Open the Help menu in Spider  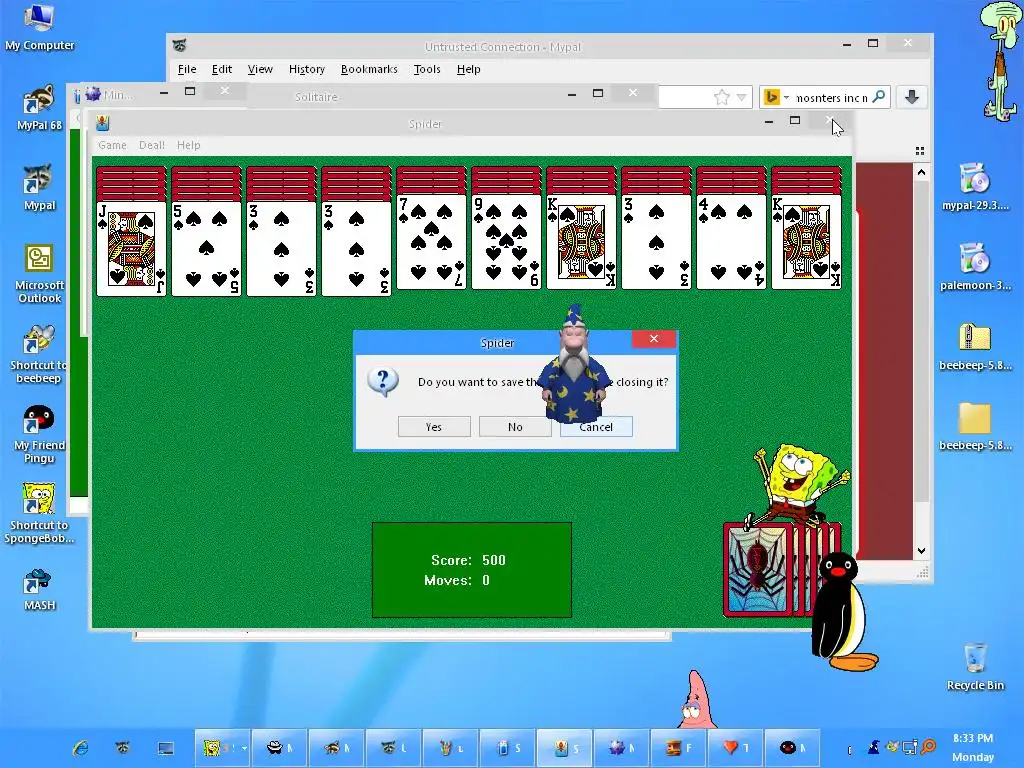click(189, 145)
